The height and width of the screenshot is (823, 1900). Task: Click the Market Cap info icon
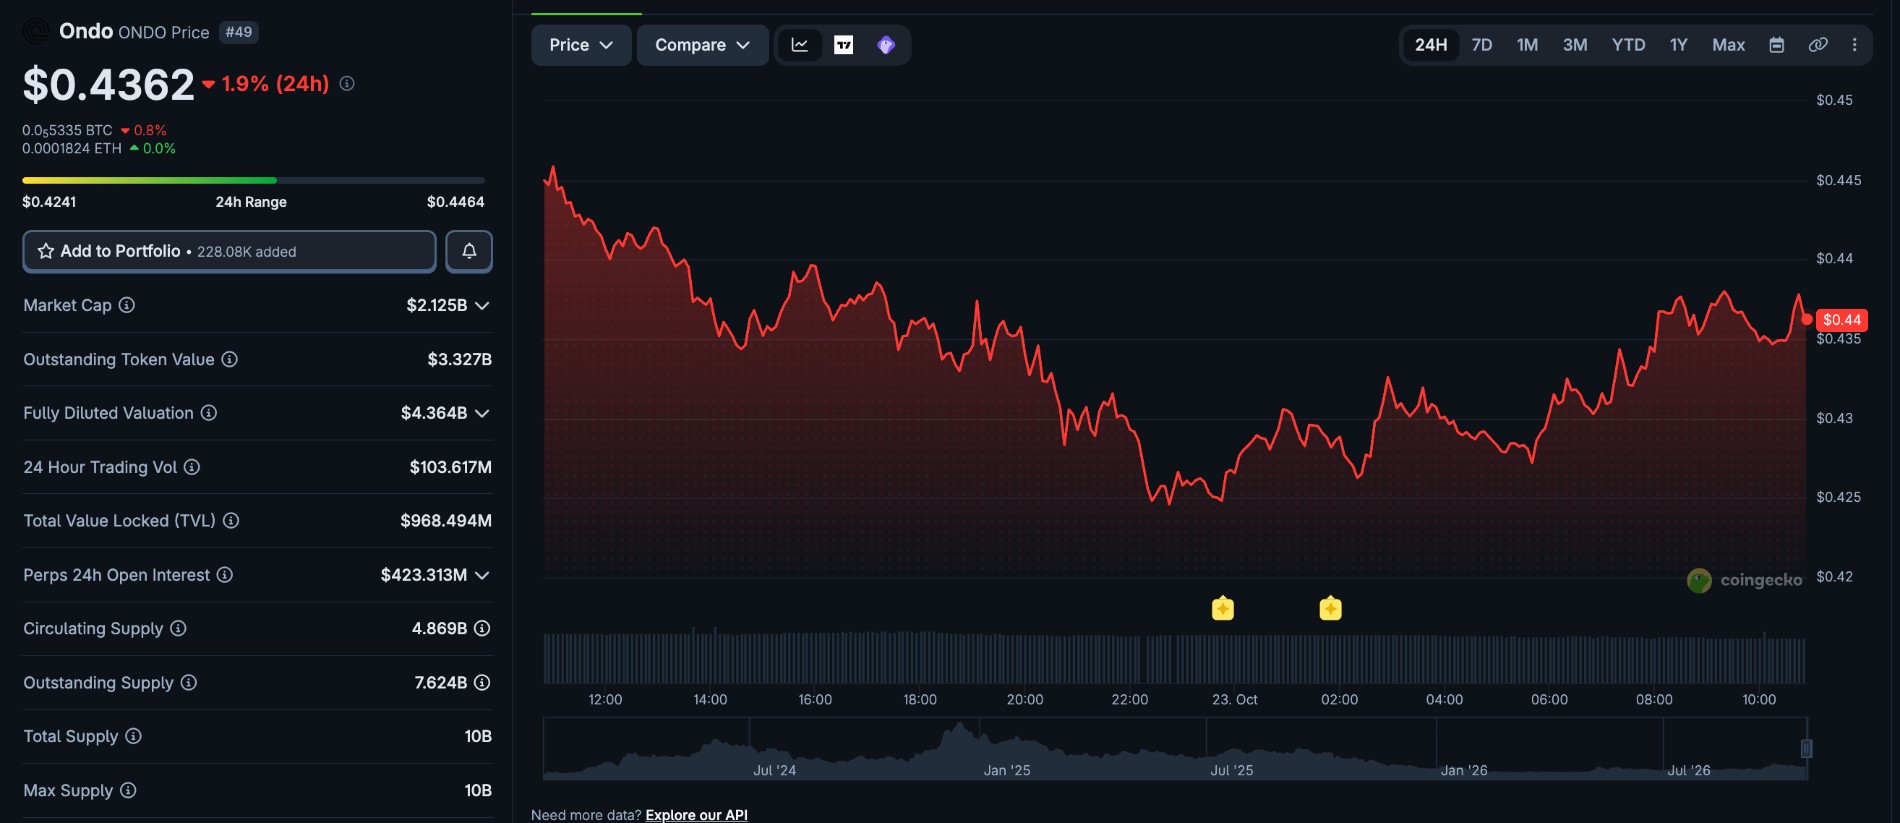[x=127, y=305]
